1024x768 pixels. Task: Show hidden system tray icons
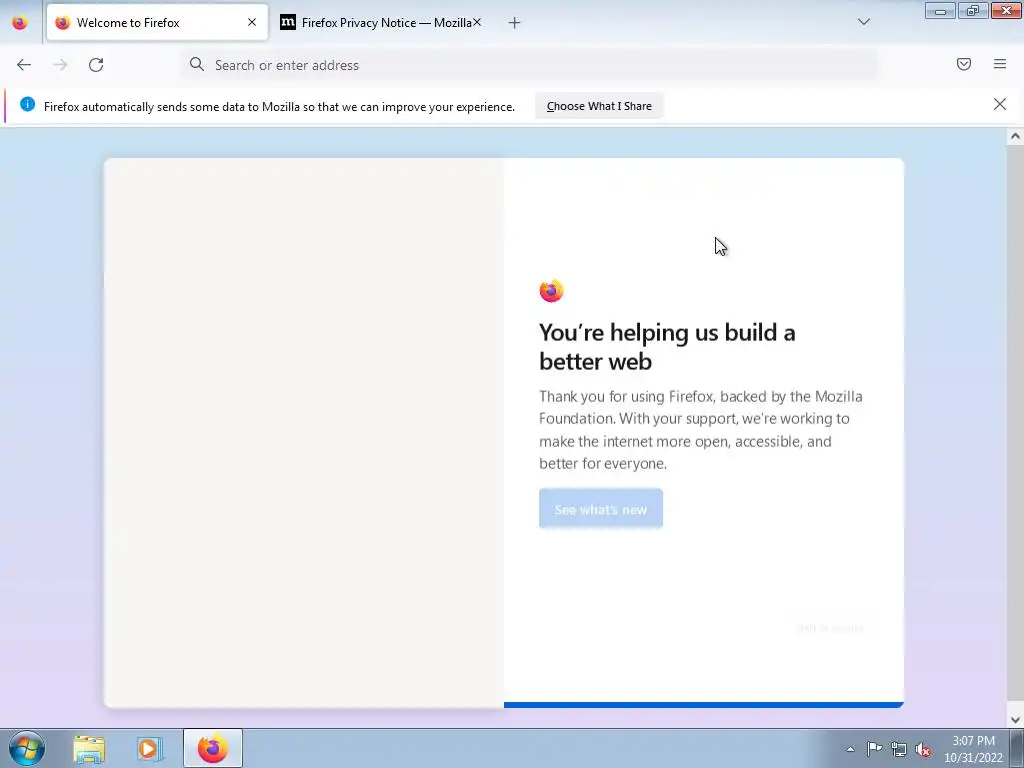pos(850,749)
